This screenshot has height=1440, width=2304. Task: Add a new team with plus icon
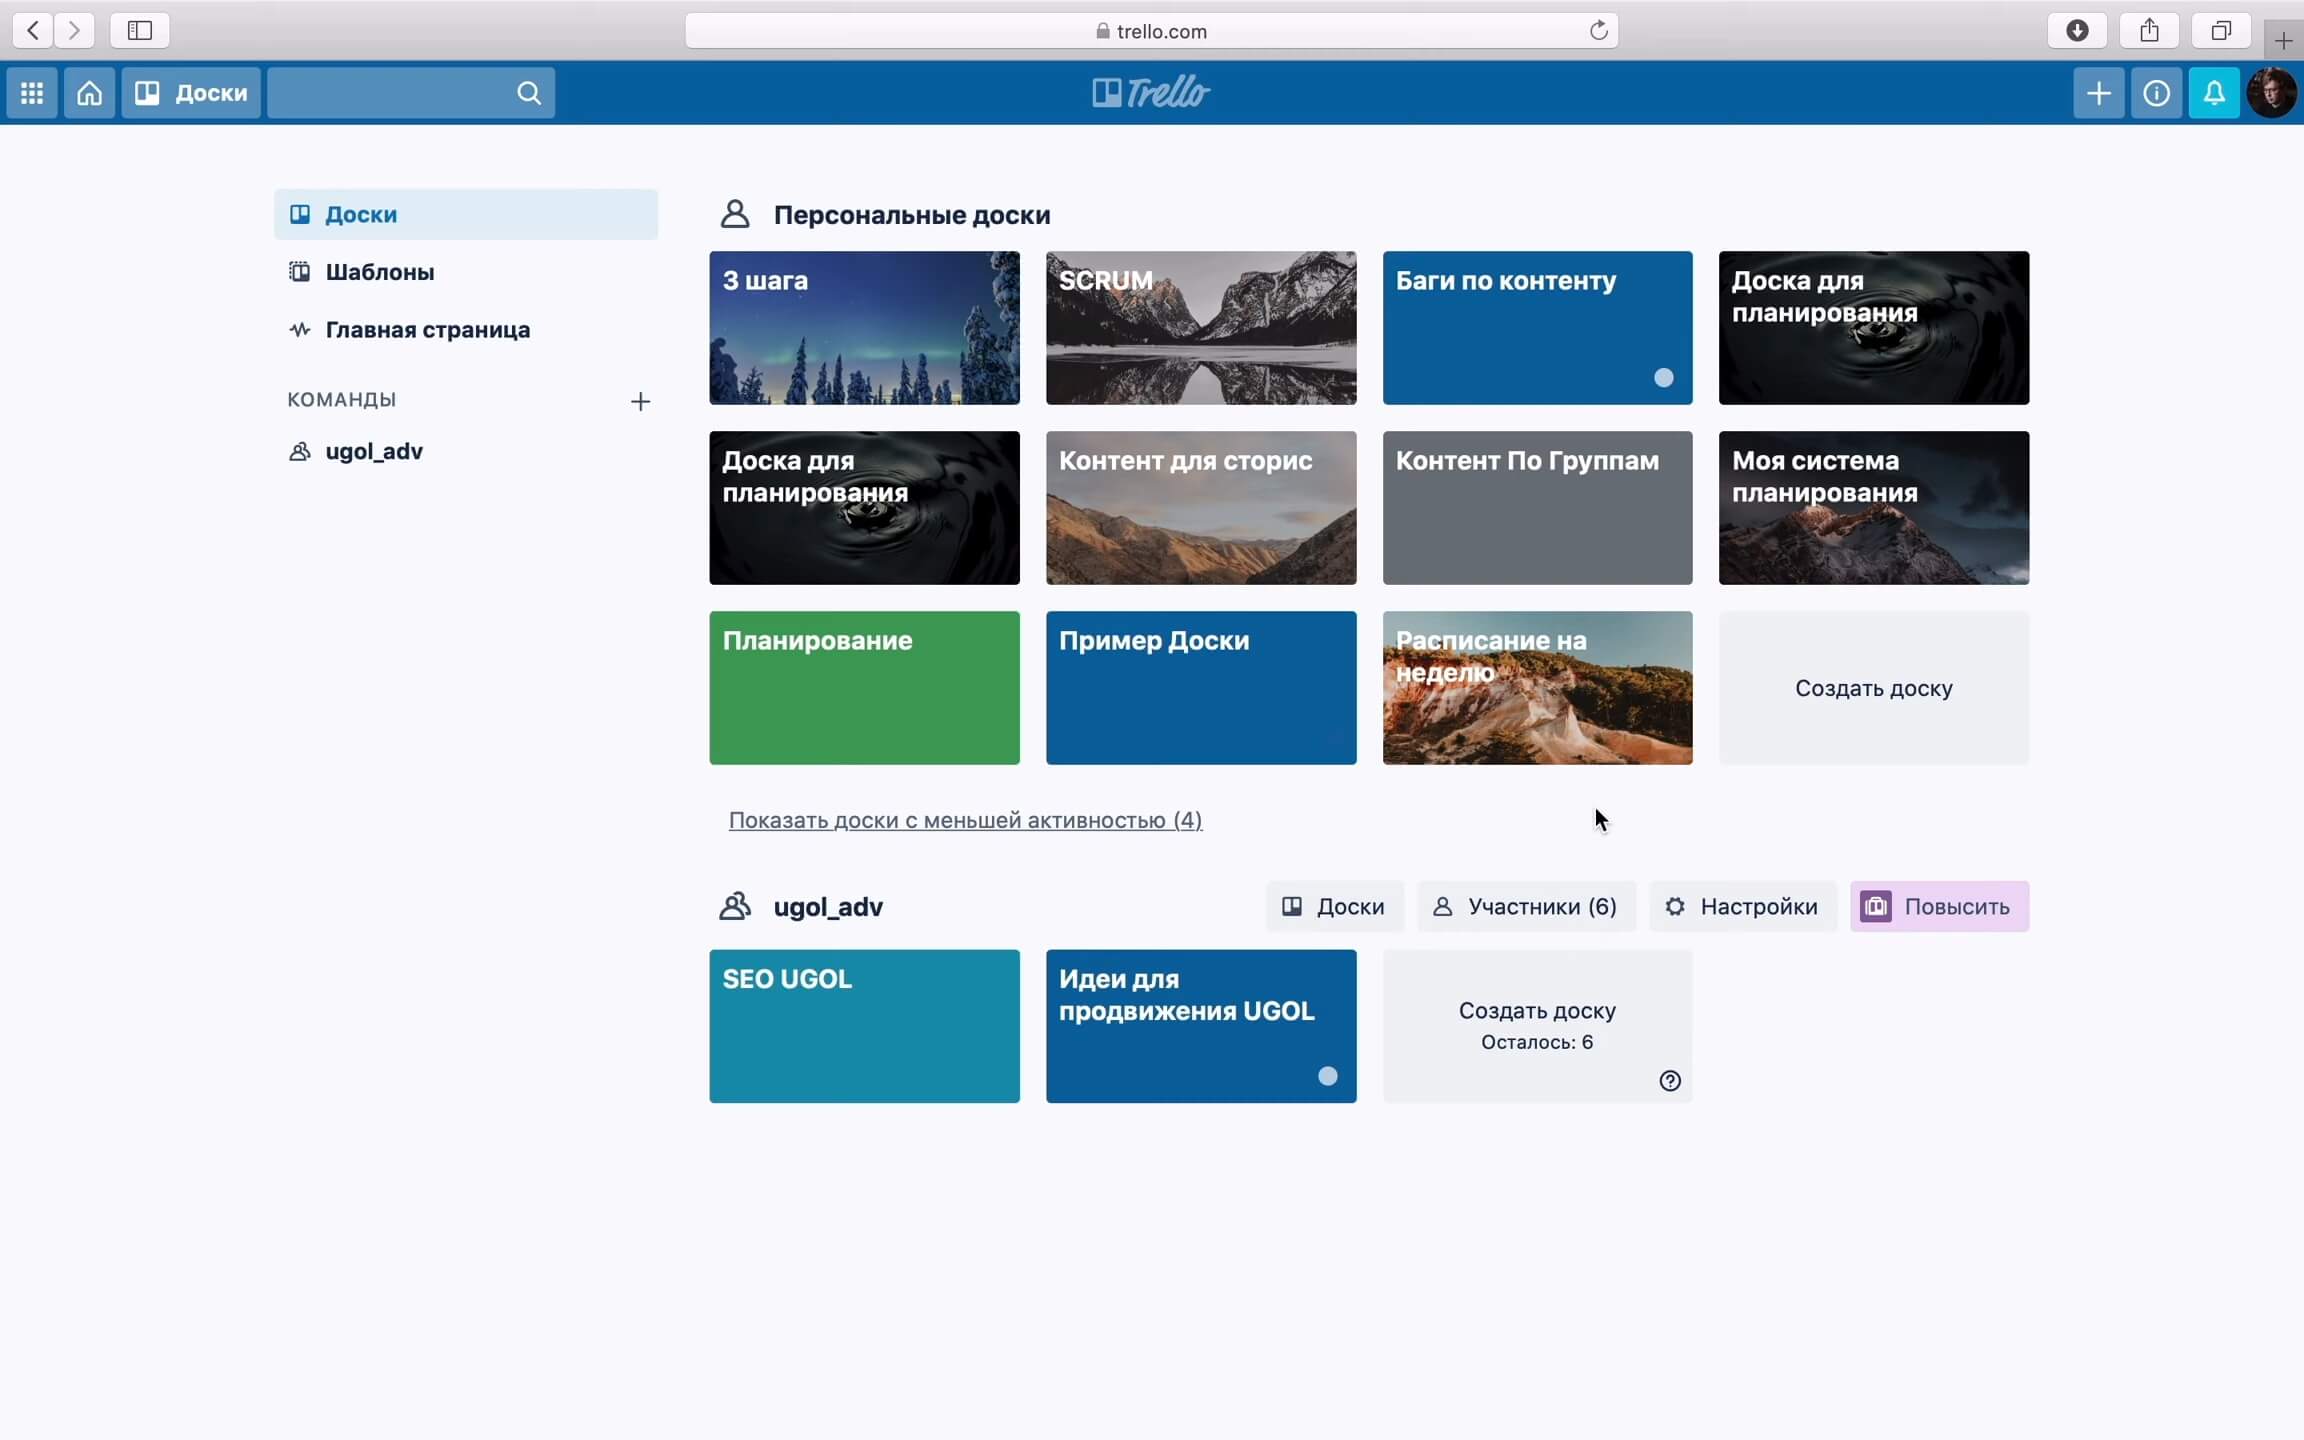[640, 401]
